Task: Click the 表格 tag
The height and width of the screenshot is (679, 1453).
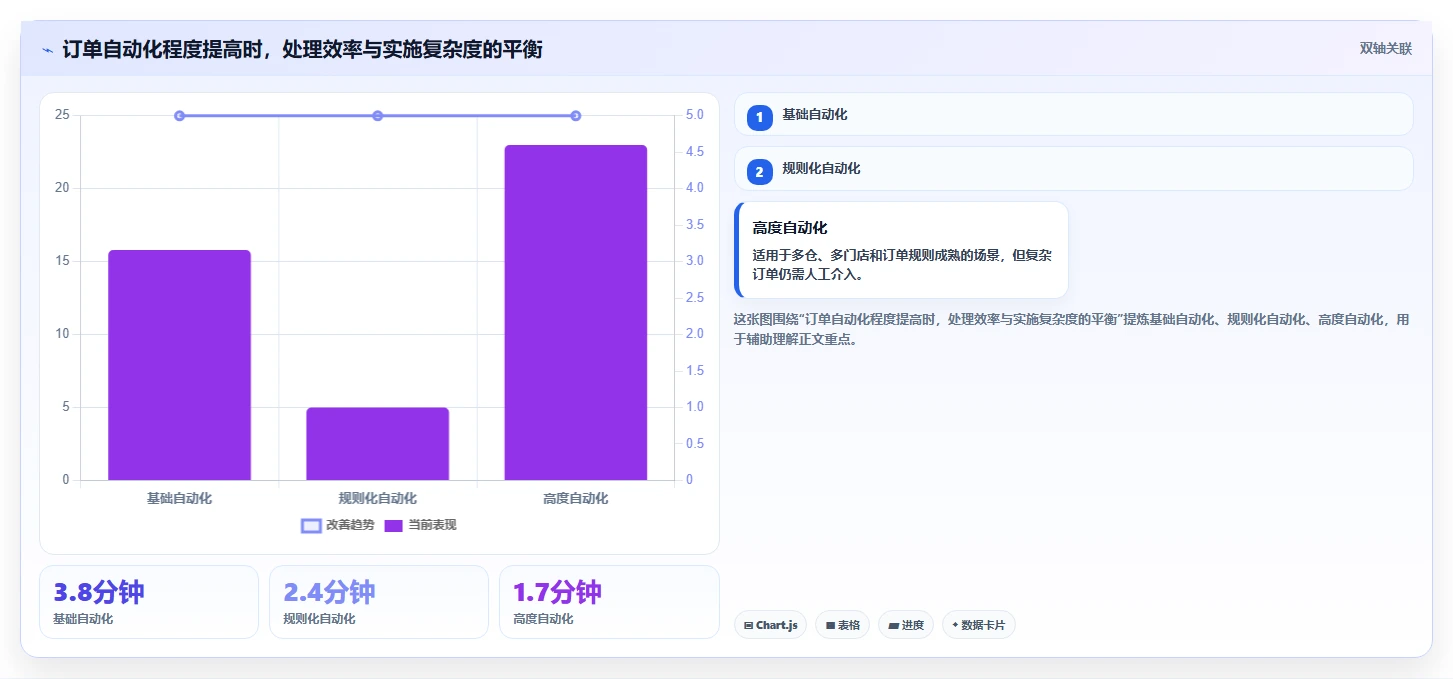Action: [842, 625]
